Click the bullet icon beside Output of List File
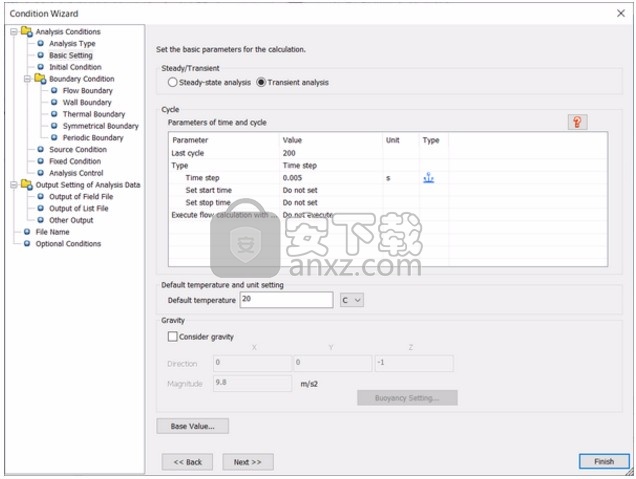 pyautogui.click(x=41, y=208)
